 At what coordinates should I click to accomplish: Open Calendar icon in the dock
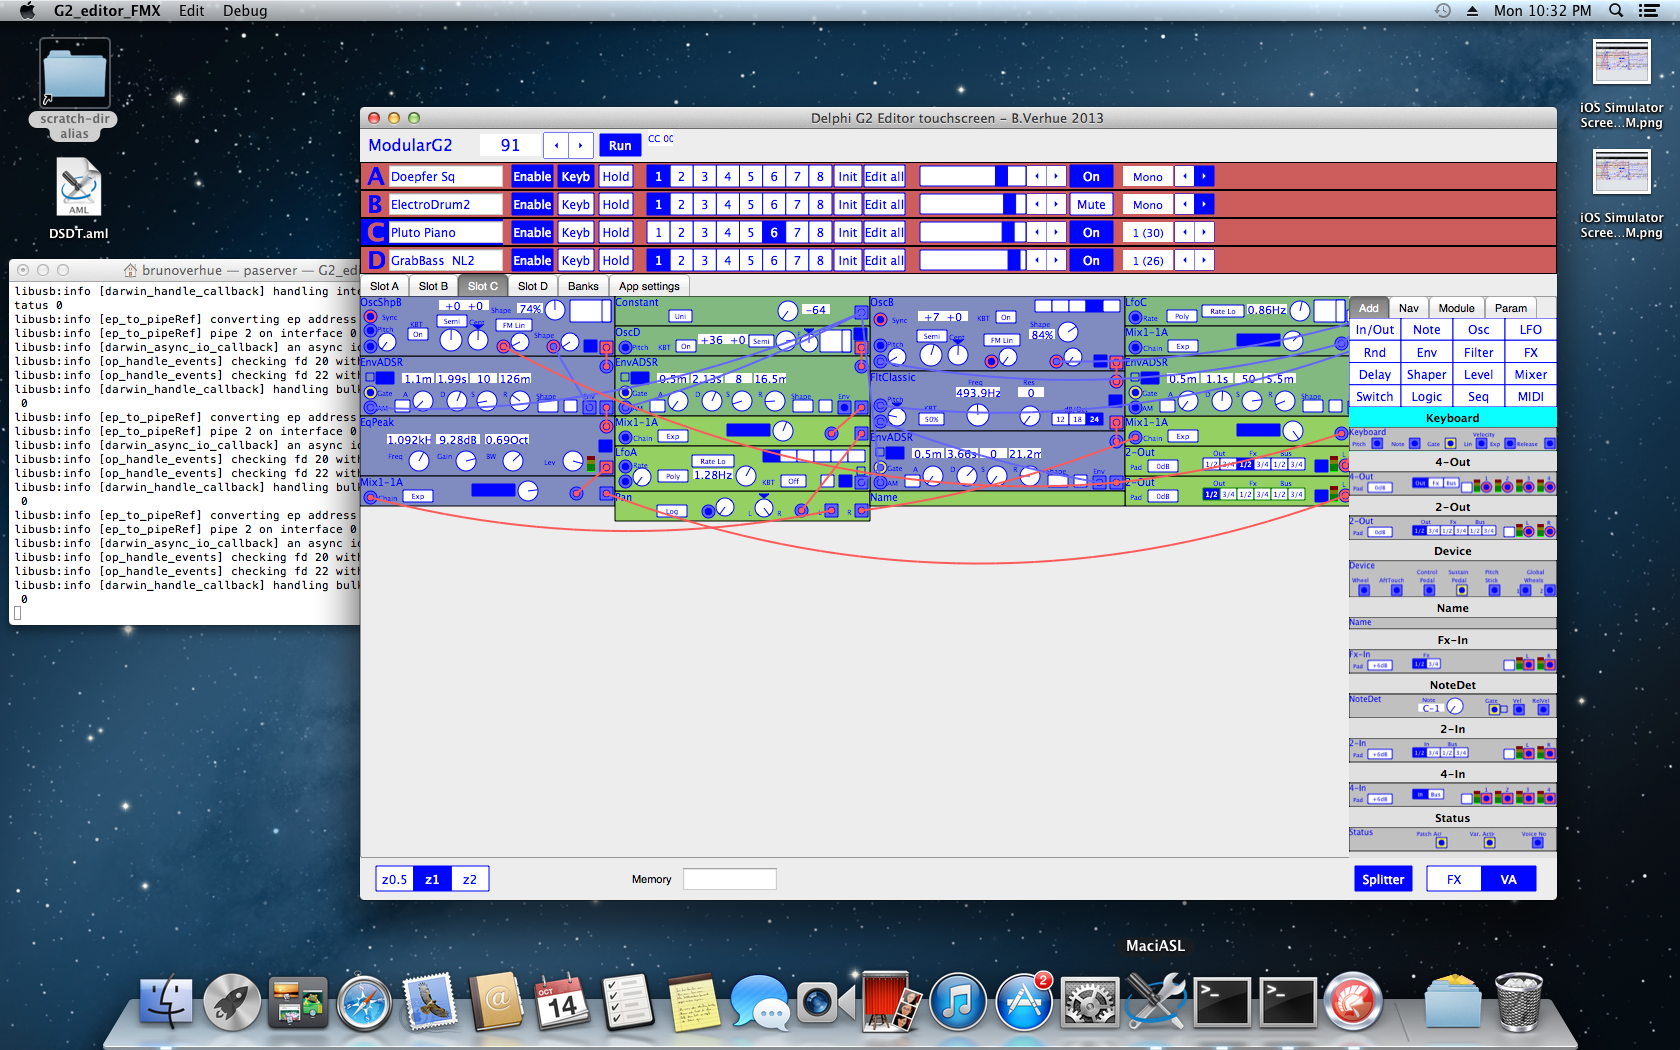(562, 1001)
